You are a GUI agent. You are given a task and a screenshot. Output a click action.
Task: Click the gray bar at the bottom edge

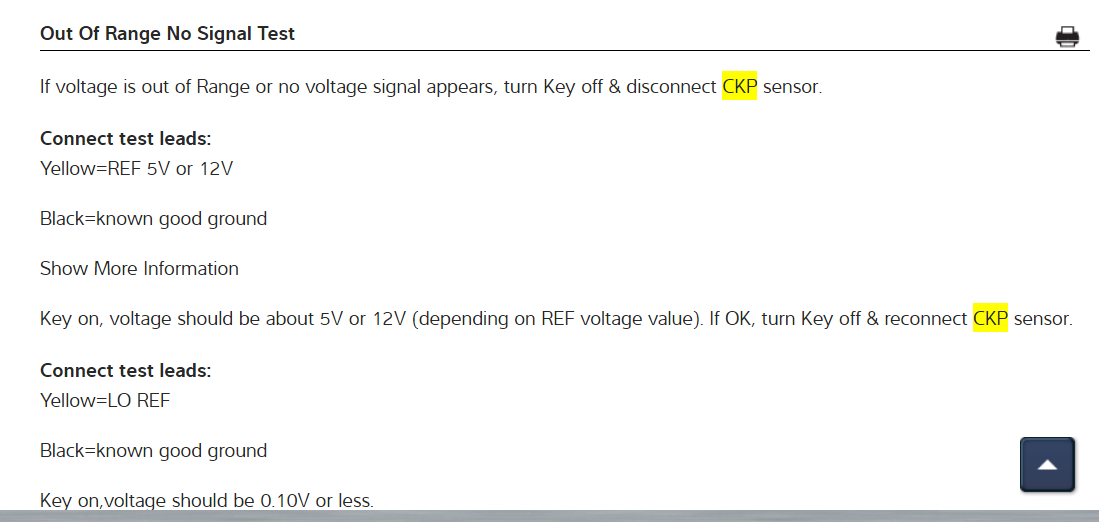point(549,516)
